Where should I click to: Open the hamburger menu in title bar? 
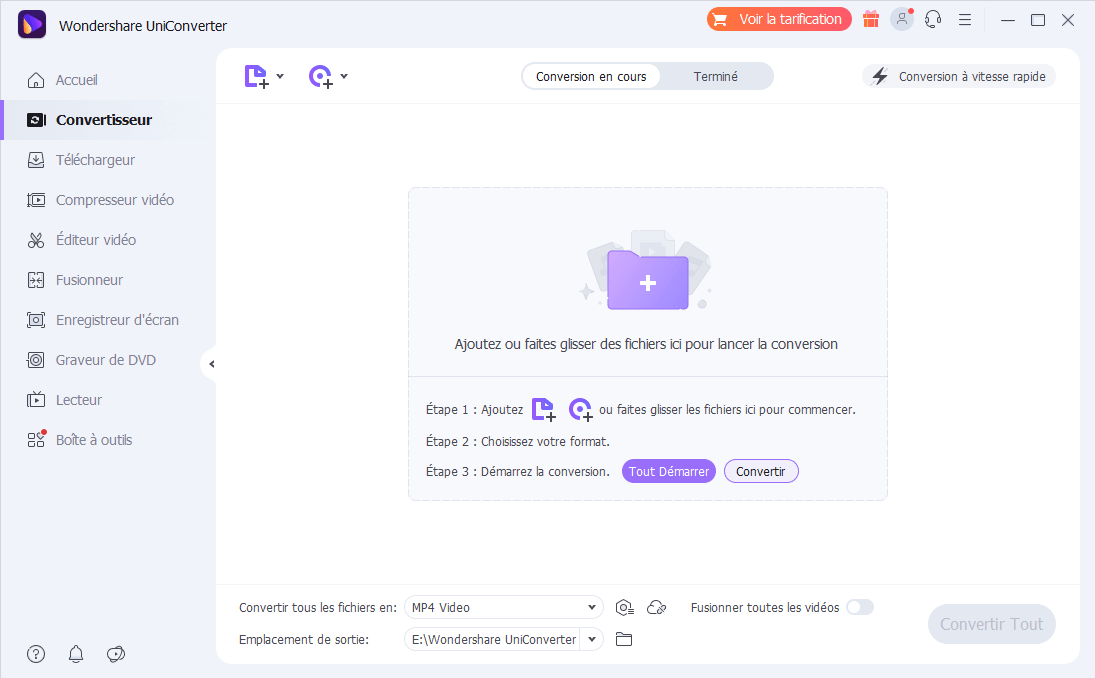coord(964,19)
